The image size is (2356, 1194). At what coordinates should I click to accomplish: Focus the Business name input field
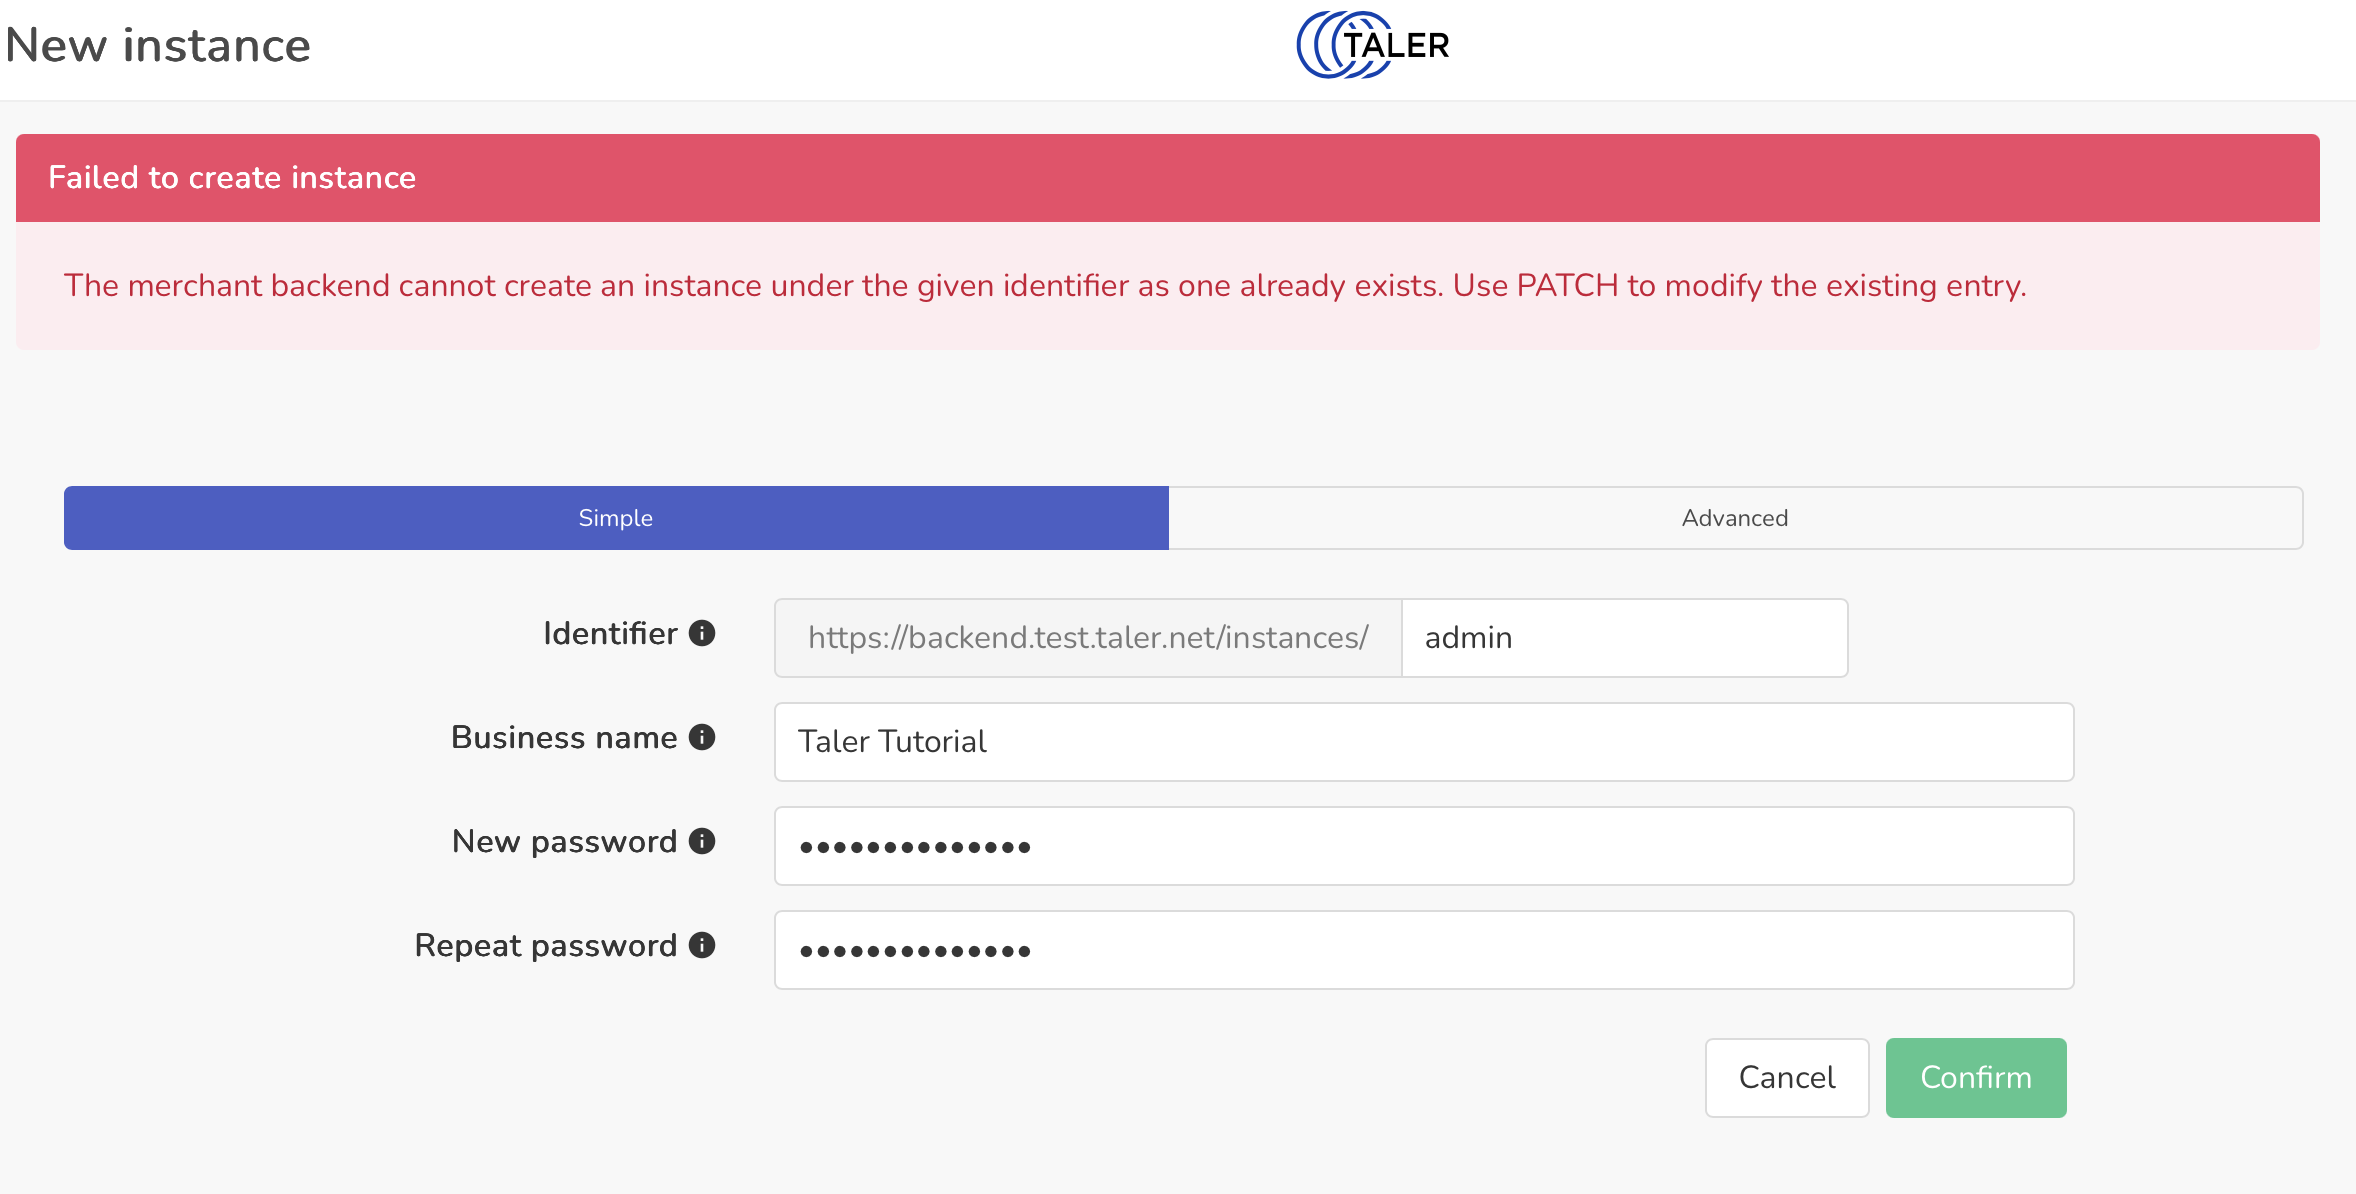click(1424, 742)
